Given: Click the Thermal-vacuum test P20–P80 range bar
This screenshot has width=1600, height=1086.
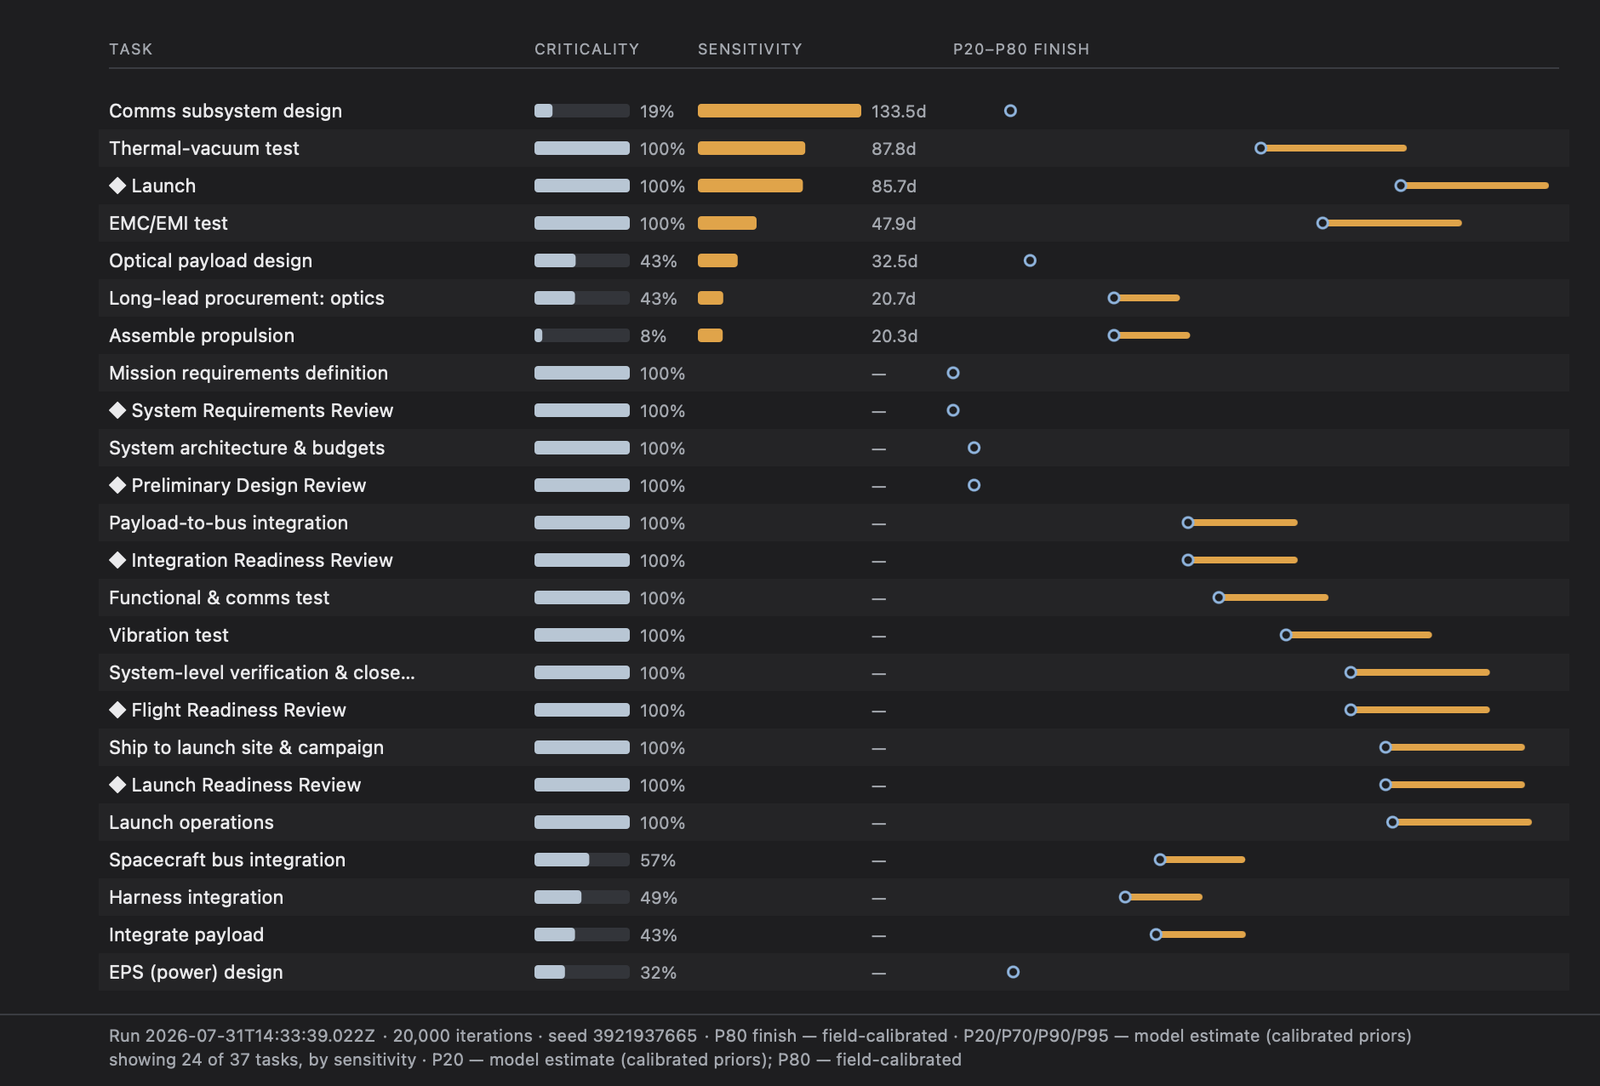Looking at the screenshot, I should pyautogui.click(x=1334, y=148).
